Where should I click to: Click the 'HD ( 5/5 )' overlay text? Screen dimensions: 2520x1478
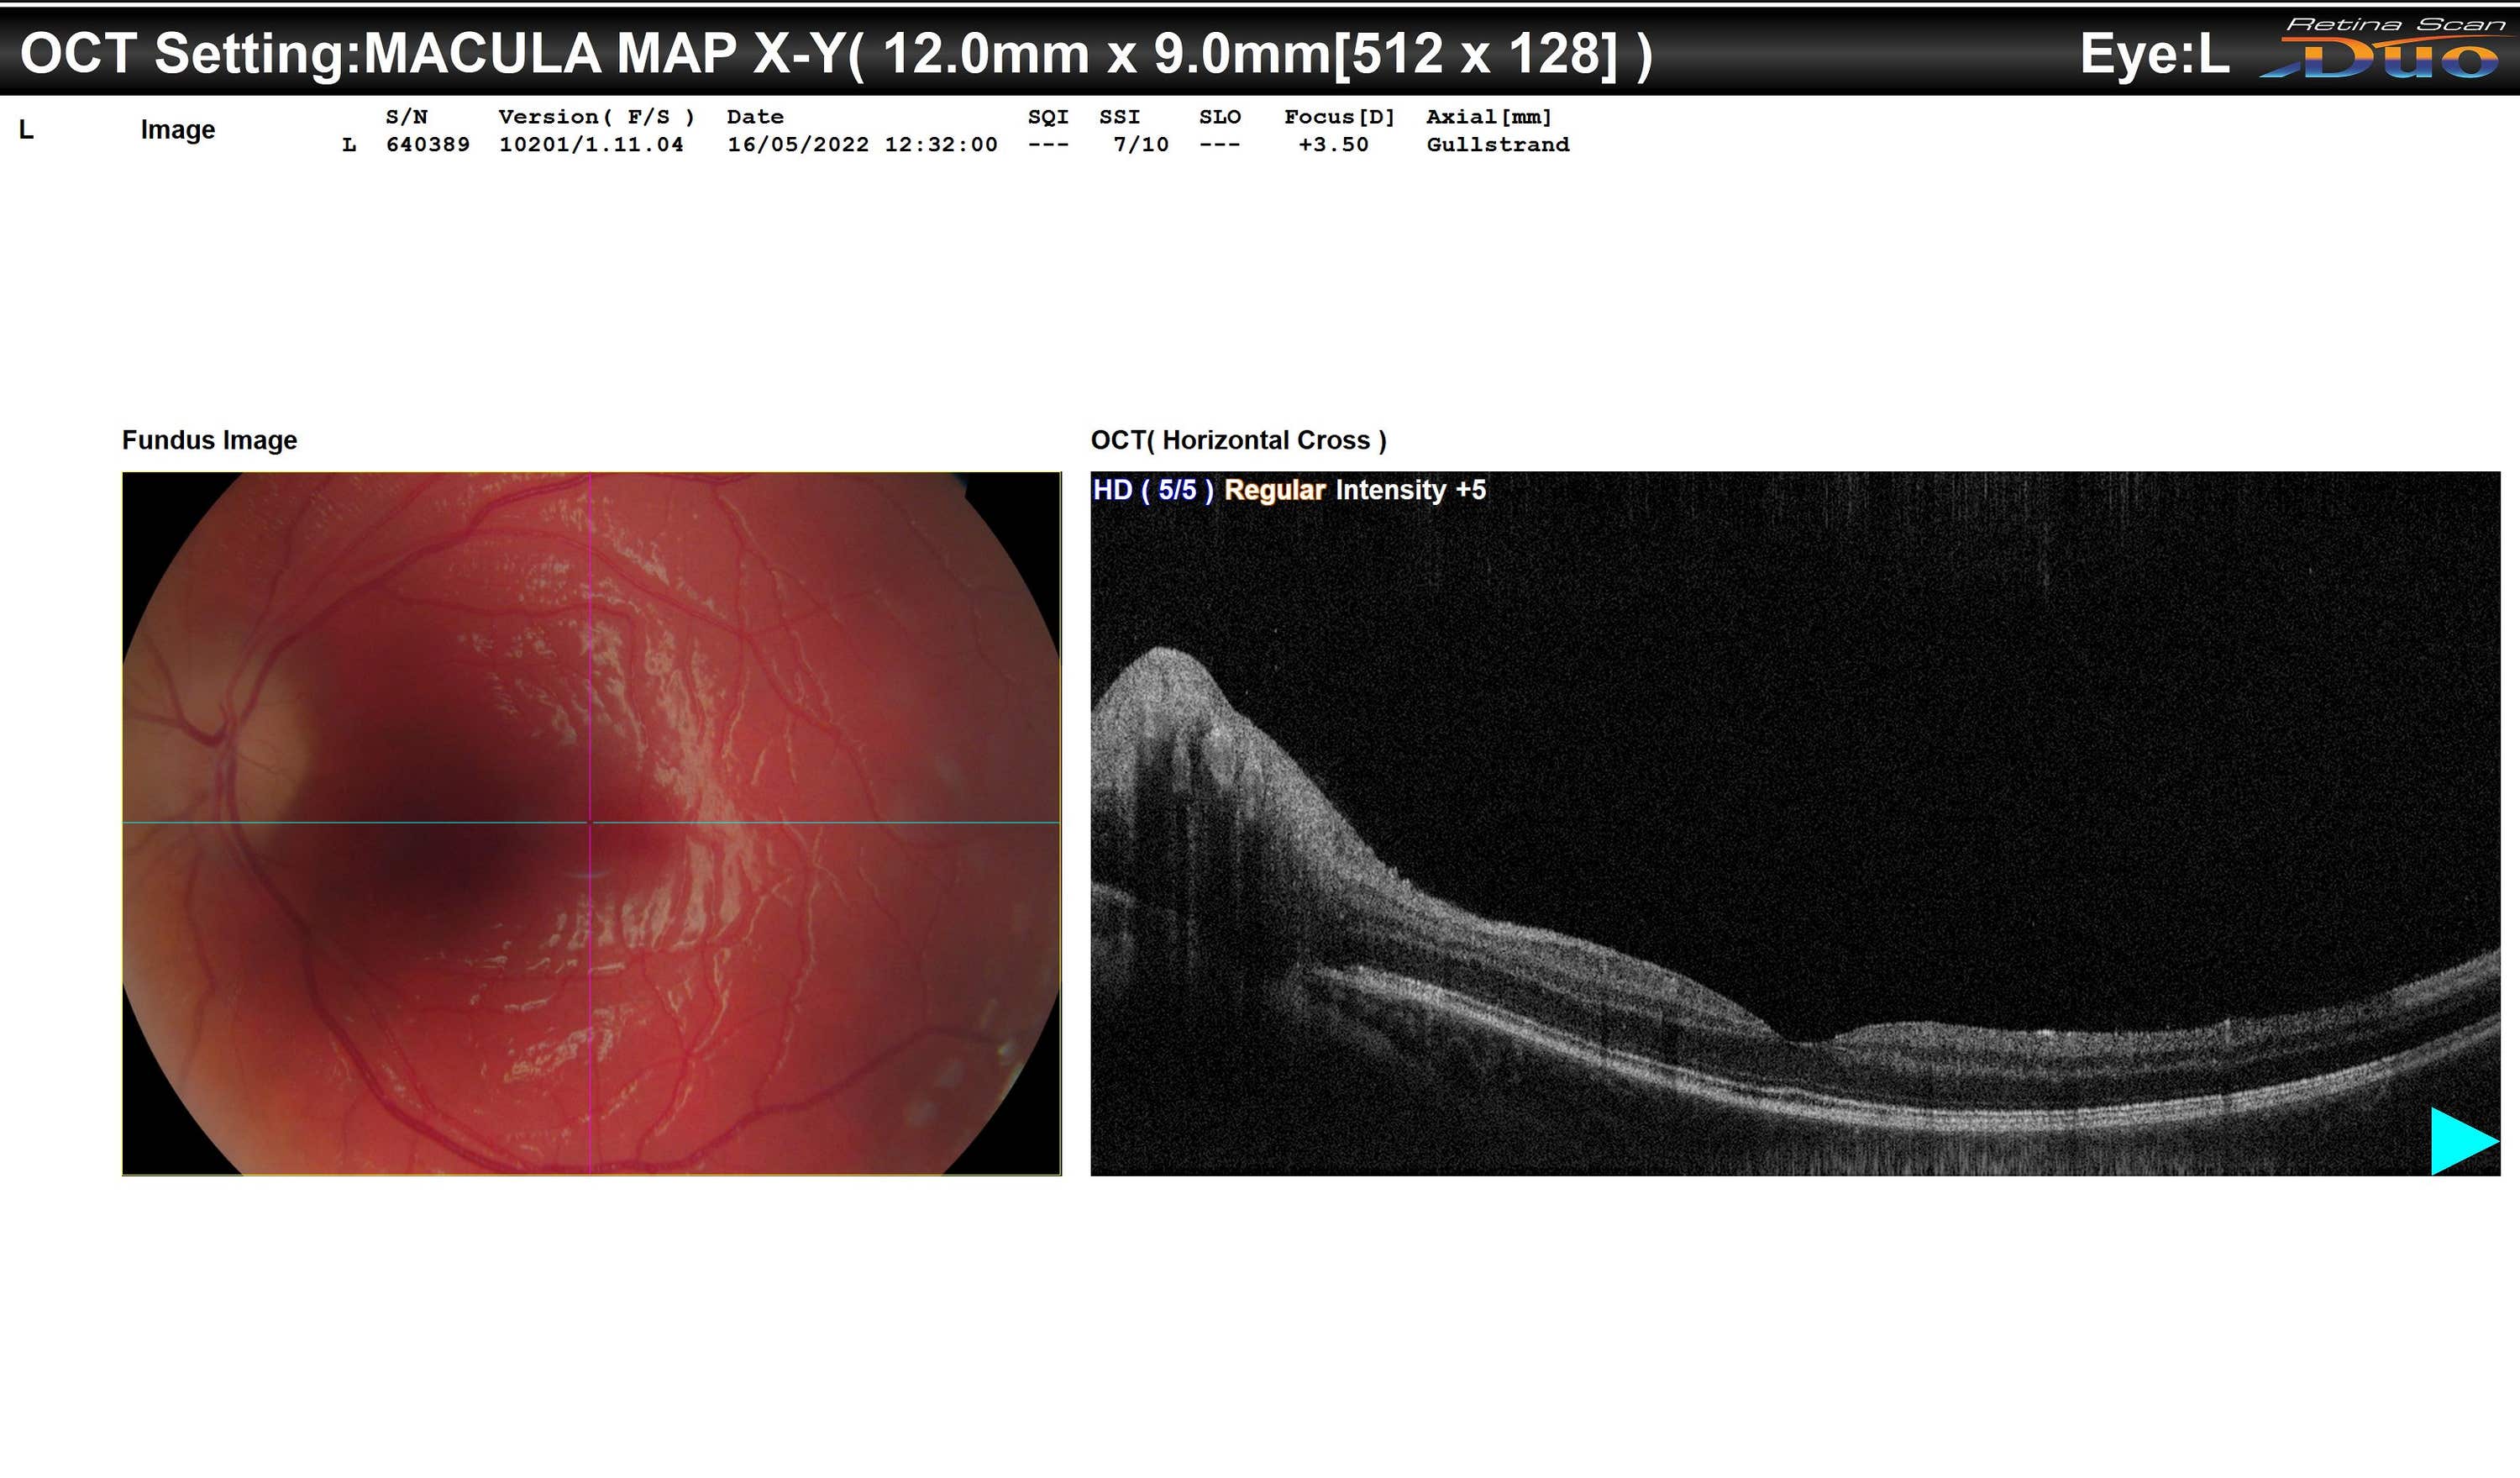click(1153, 490)
